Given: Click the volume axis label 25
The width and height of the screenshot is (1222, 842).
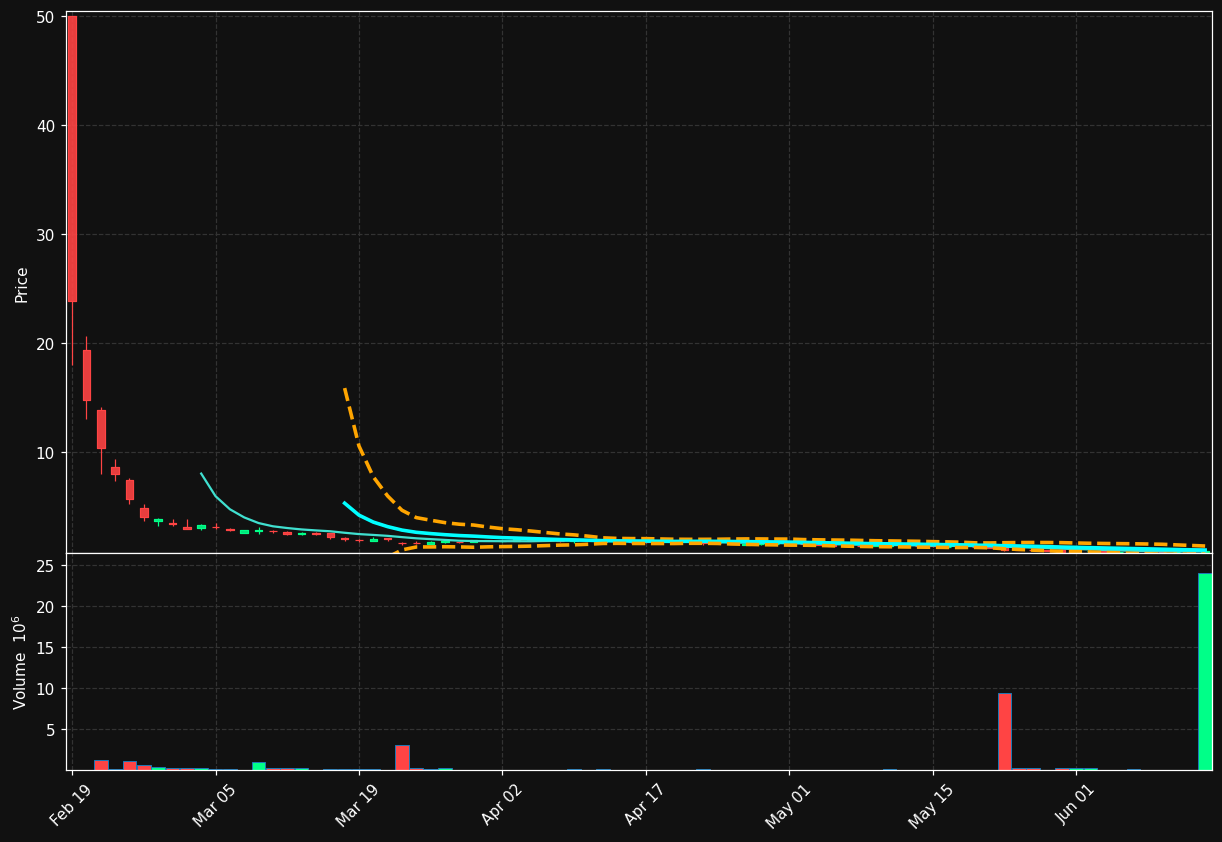Looking at the screenshot, I should point(47,566).
